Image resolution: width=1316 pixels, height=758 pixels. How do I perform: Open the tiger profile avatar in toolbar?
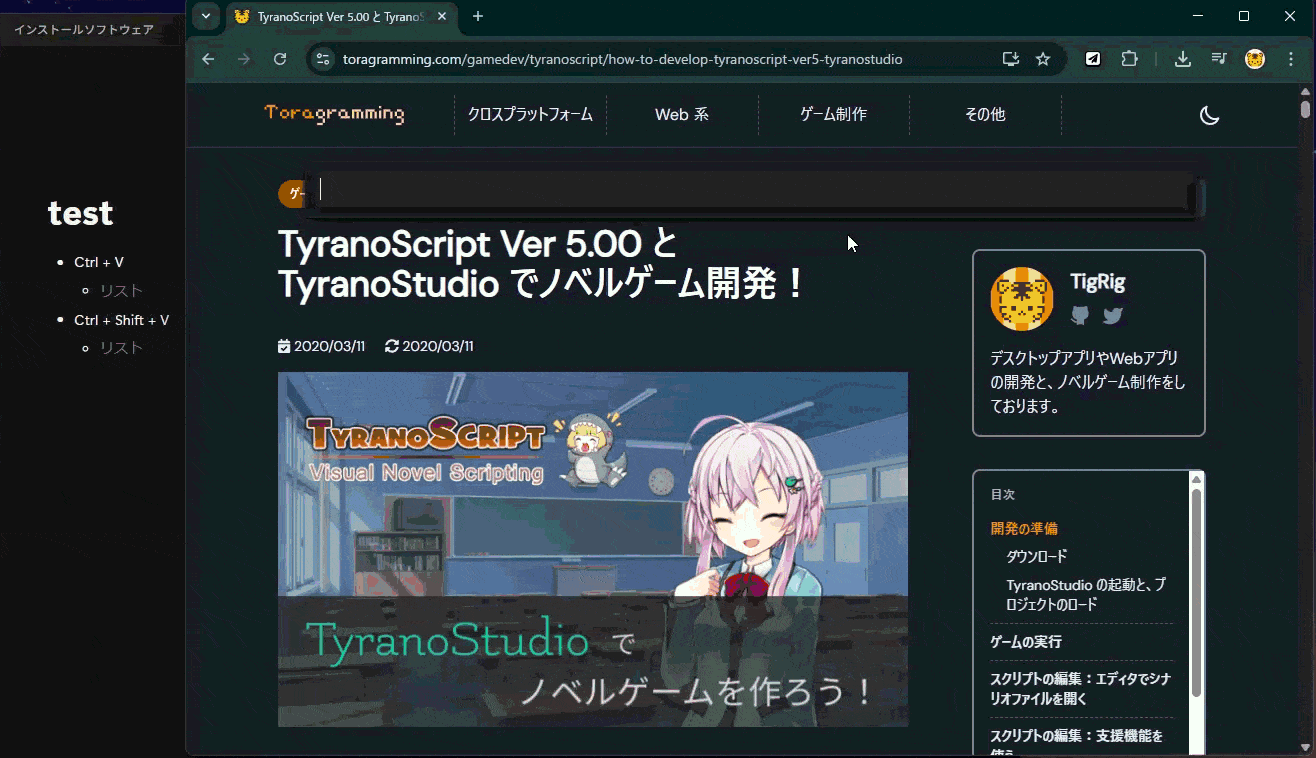1255,59
